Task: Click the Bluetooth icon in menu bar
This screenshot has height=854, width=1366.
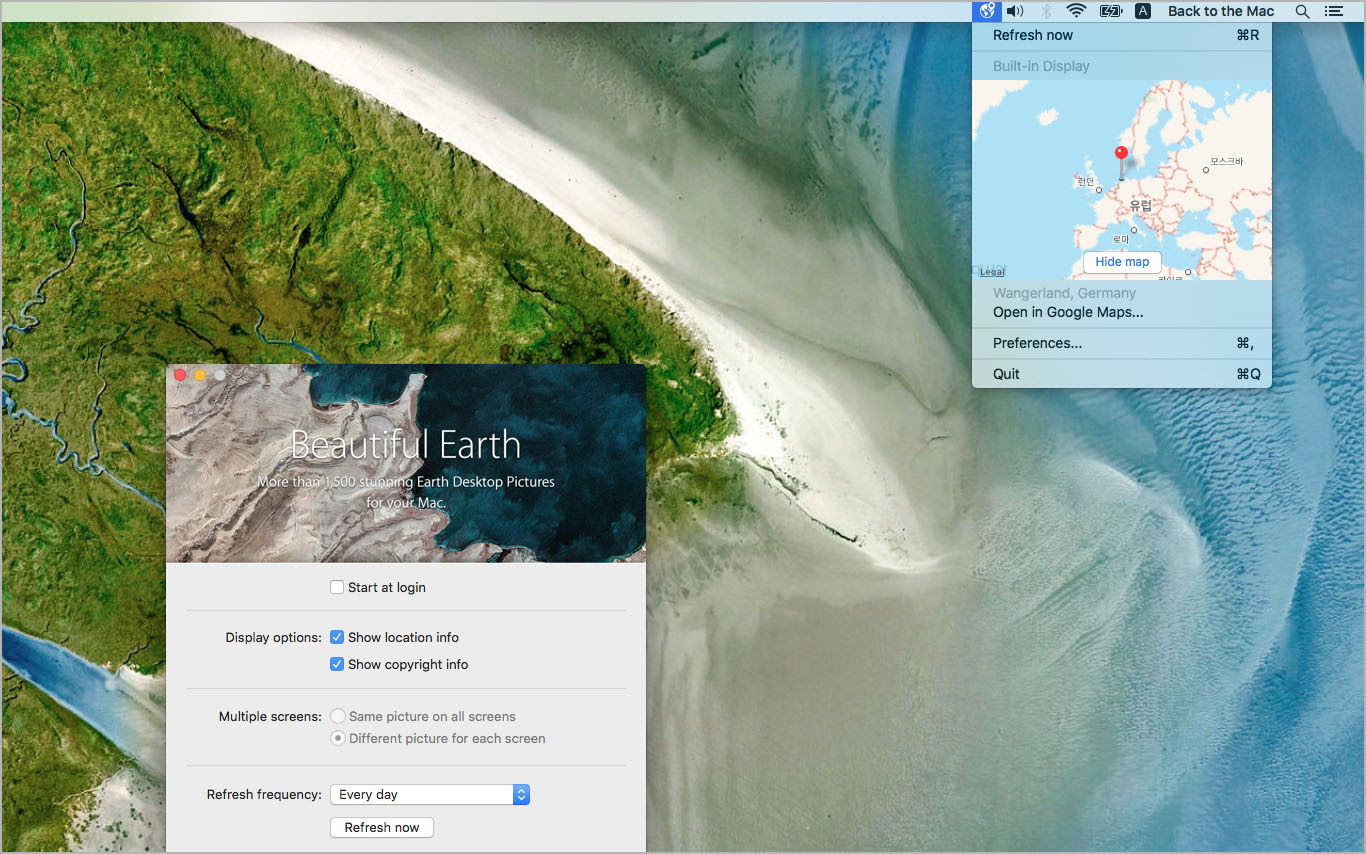Action: click(1047, 11)
